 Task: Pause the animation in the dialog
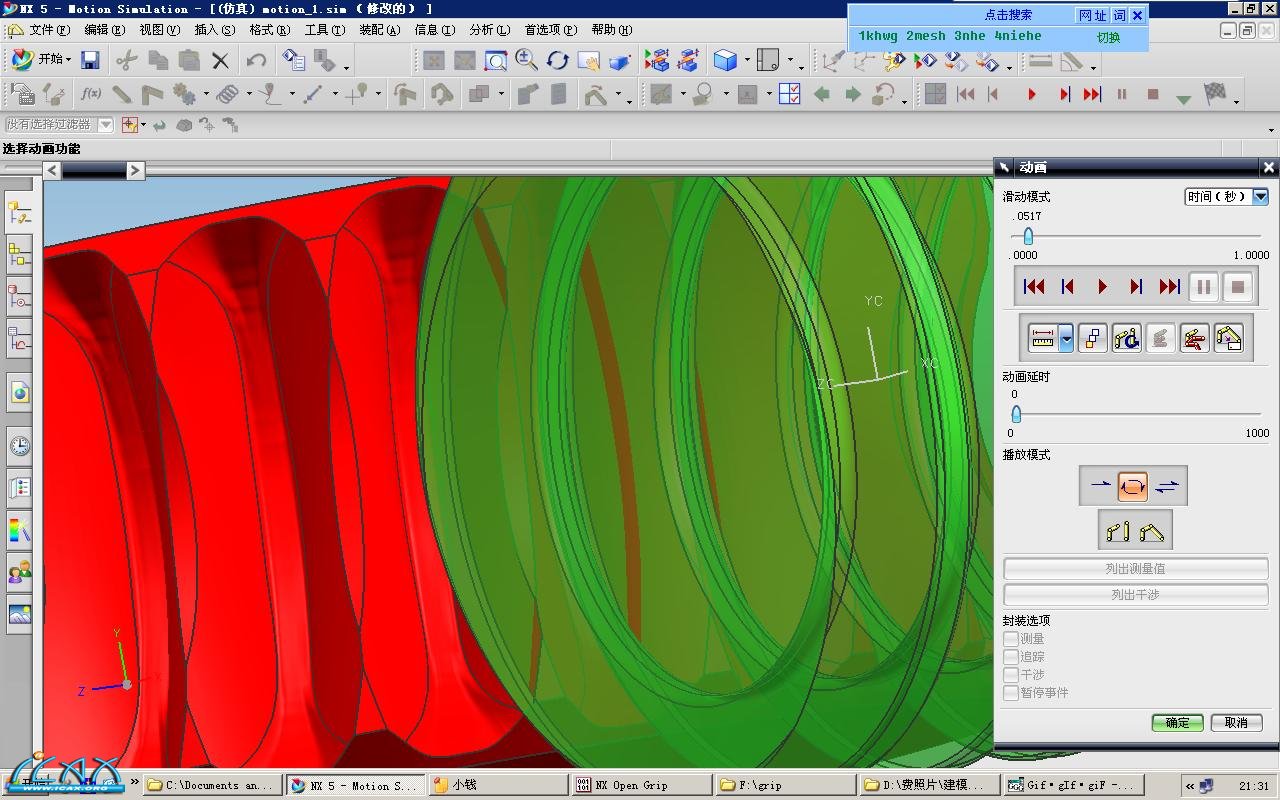[1204, 287]
